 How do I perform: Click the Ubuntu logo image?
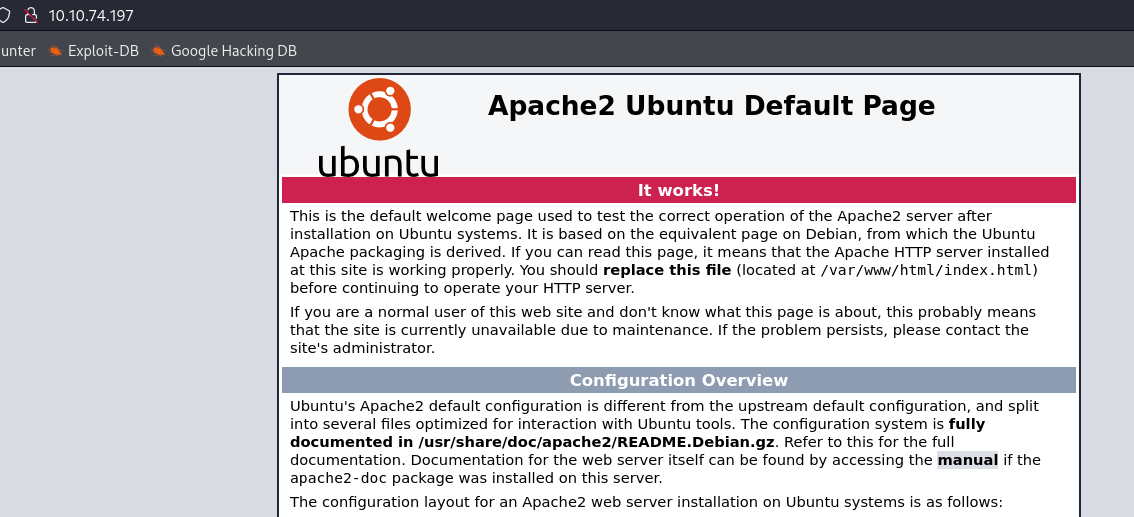coord(378,127)
